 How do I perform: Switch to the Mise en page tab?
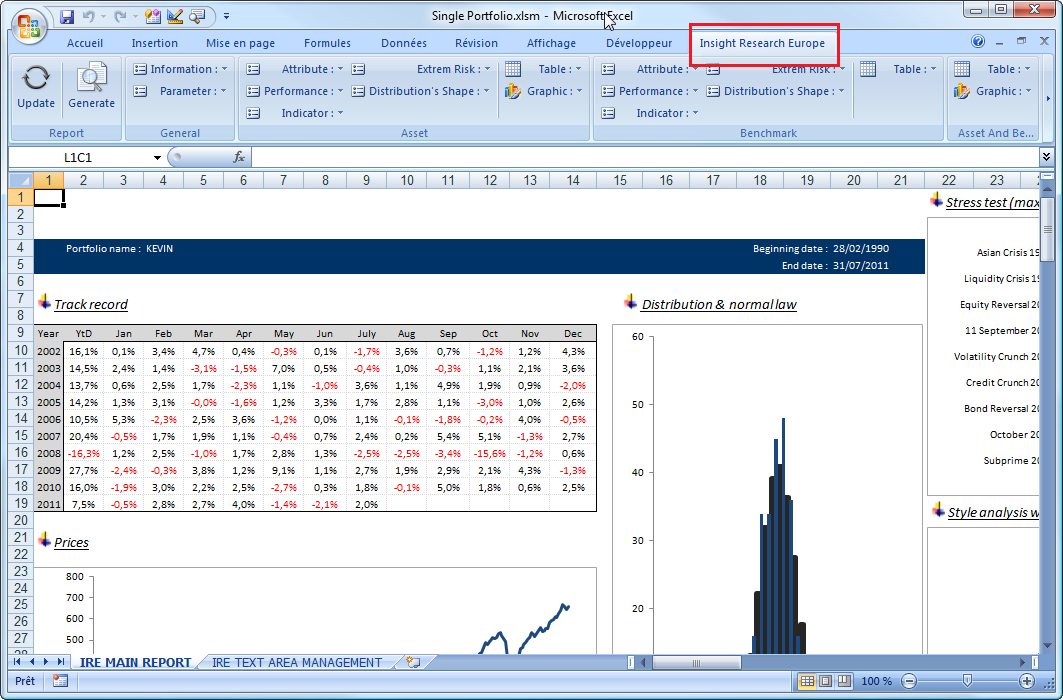[x=241, y=43]
